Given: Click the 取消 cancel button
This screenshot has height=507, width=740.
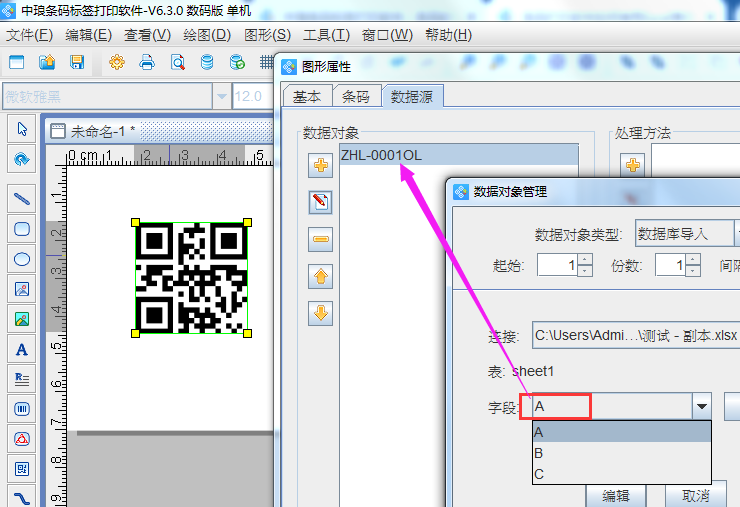Looking at the screenshot, I should [x=694, y=495].
